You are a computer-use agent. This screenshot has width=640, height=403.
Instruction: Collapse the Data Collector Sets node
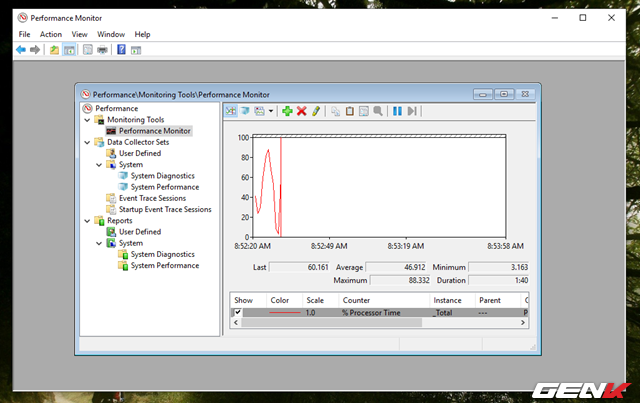87,142
